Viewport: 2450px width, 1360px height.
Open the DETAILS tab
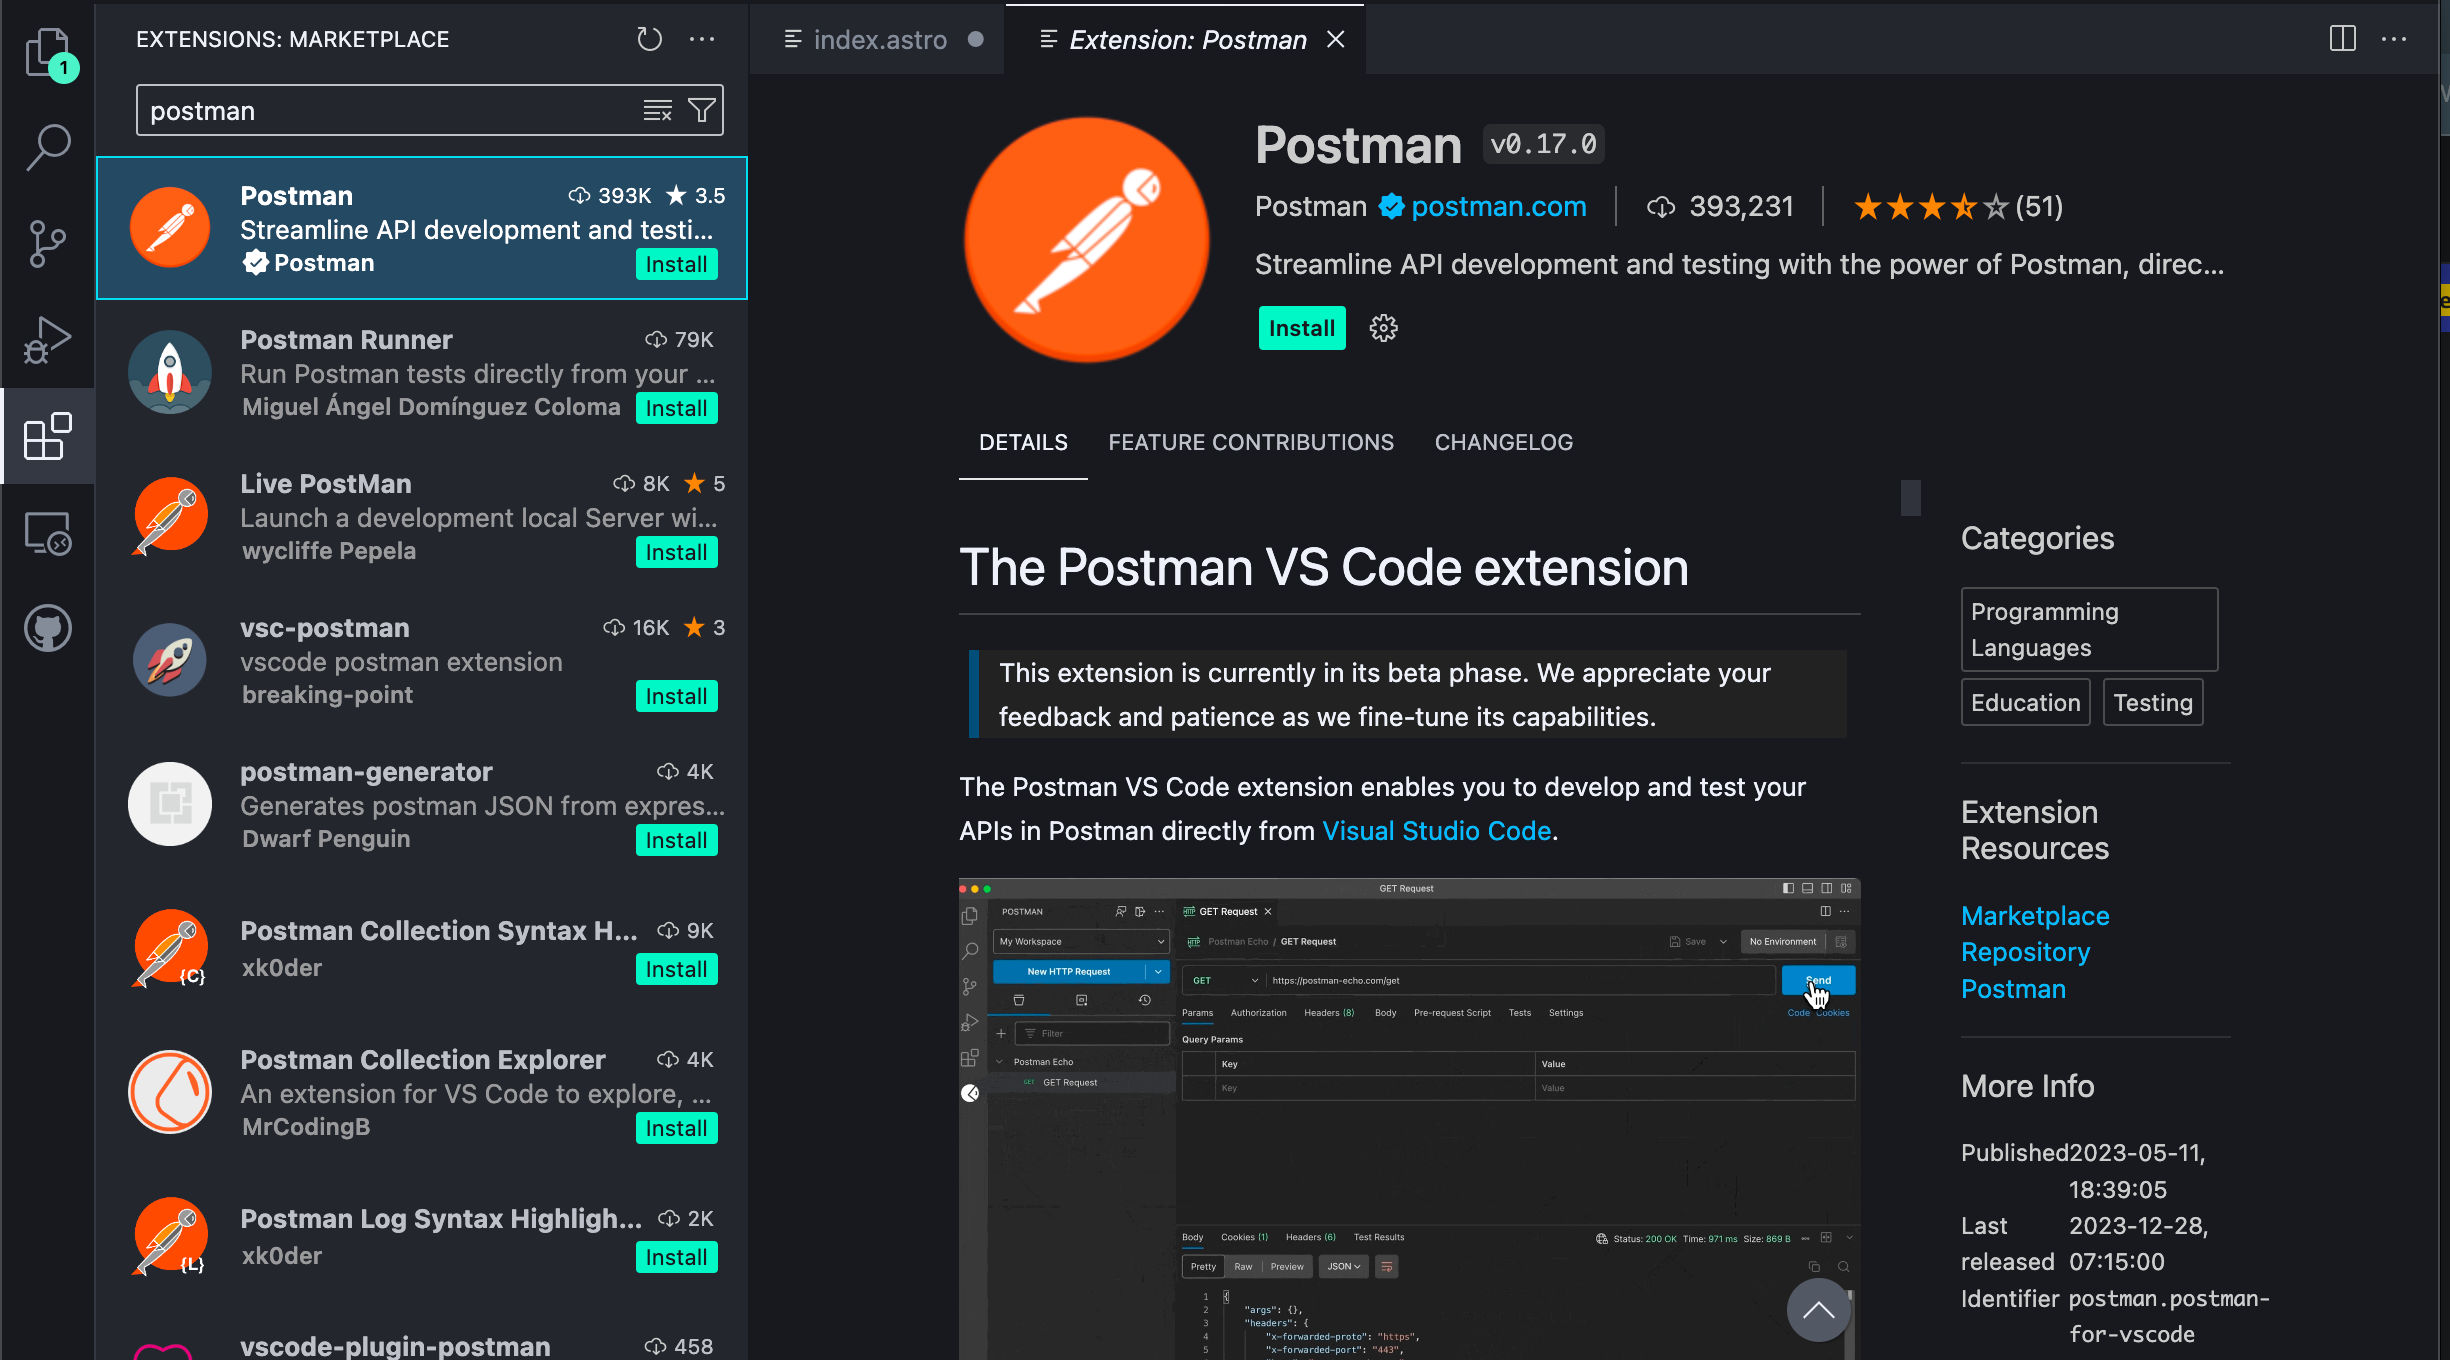(x=1023, y=442)
